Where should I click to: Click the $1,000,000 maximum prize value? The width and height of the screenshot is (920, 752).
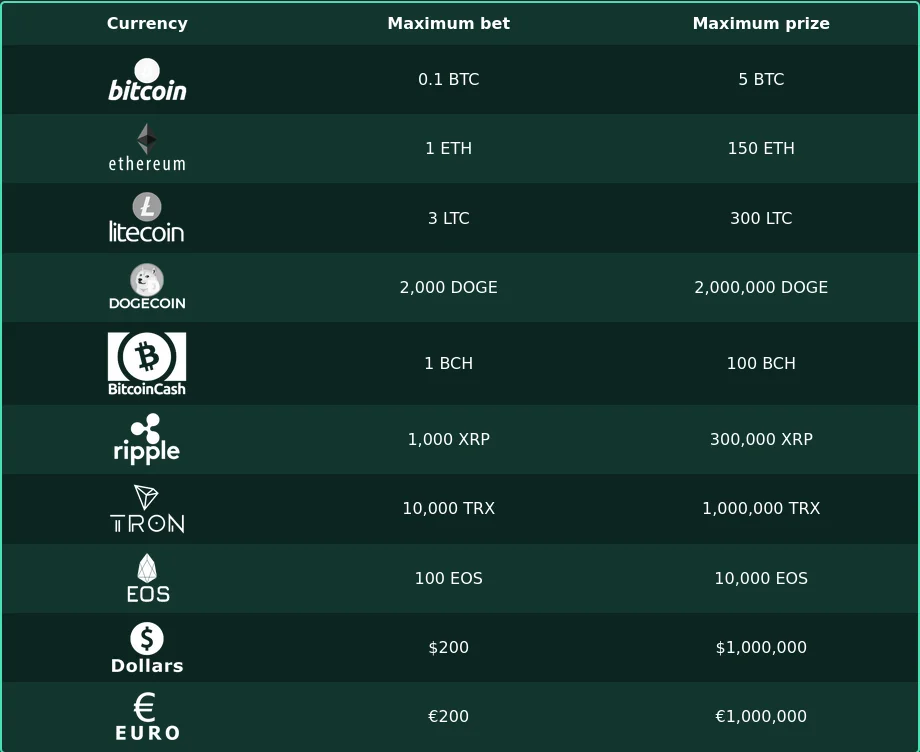761,647
